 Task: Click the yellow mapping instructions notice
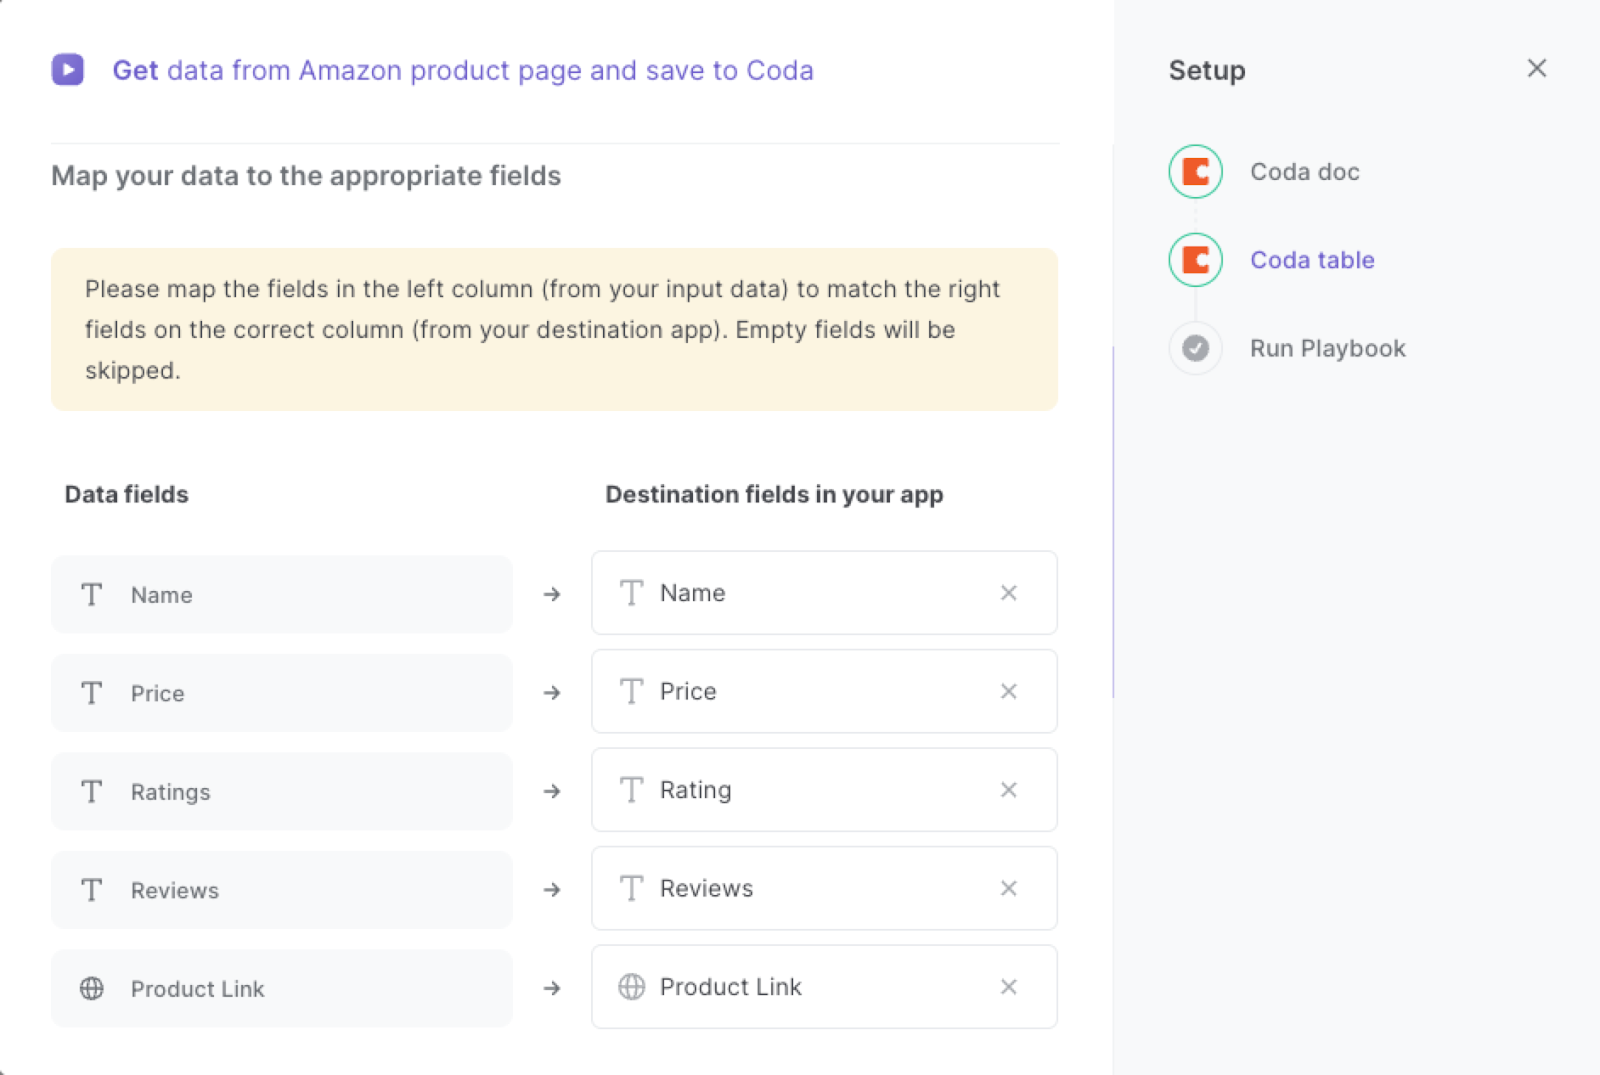(x=554, y=330)
